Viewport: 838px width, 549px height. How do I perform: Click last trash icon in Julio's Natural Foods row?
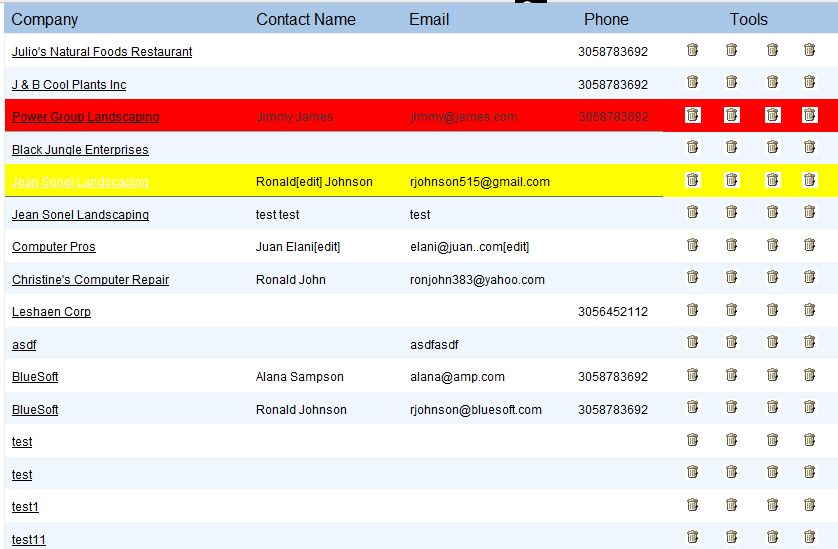(810, 50)
